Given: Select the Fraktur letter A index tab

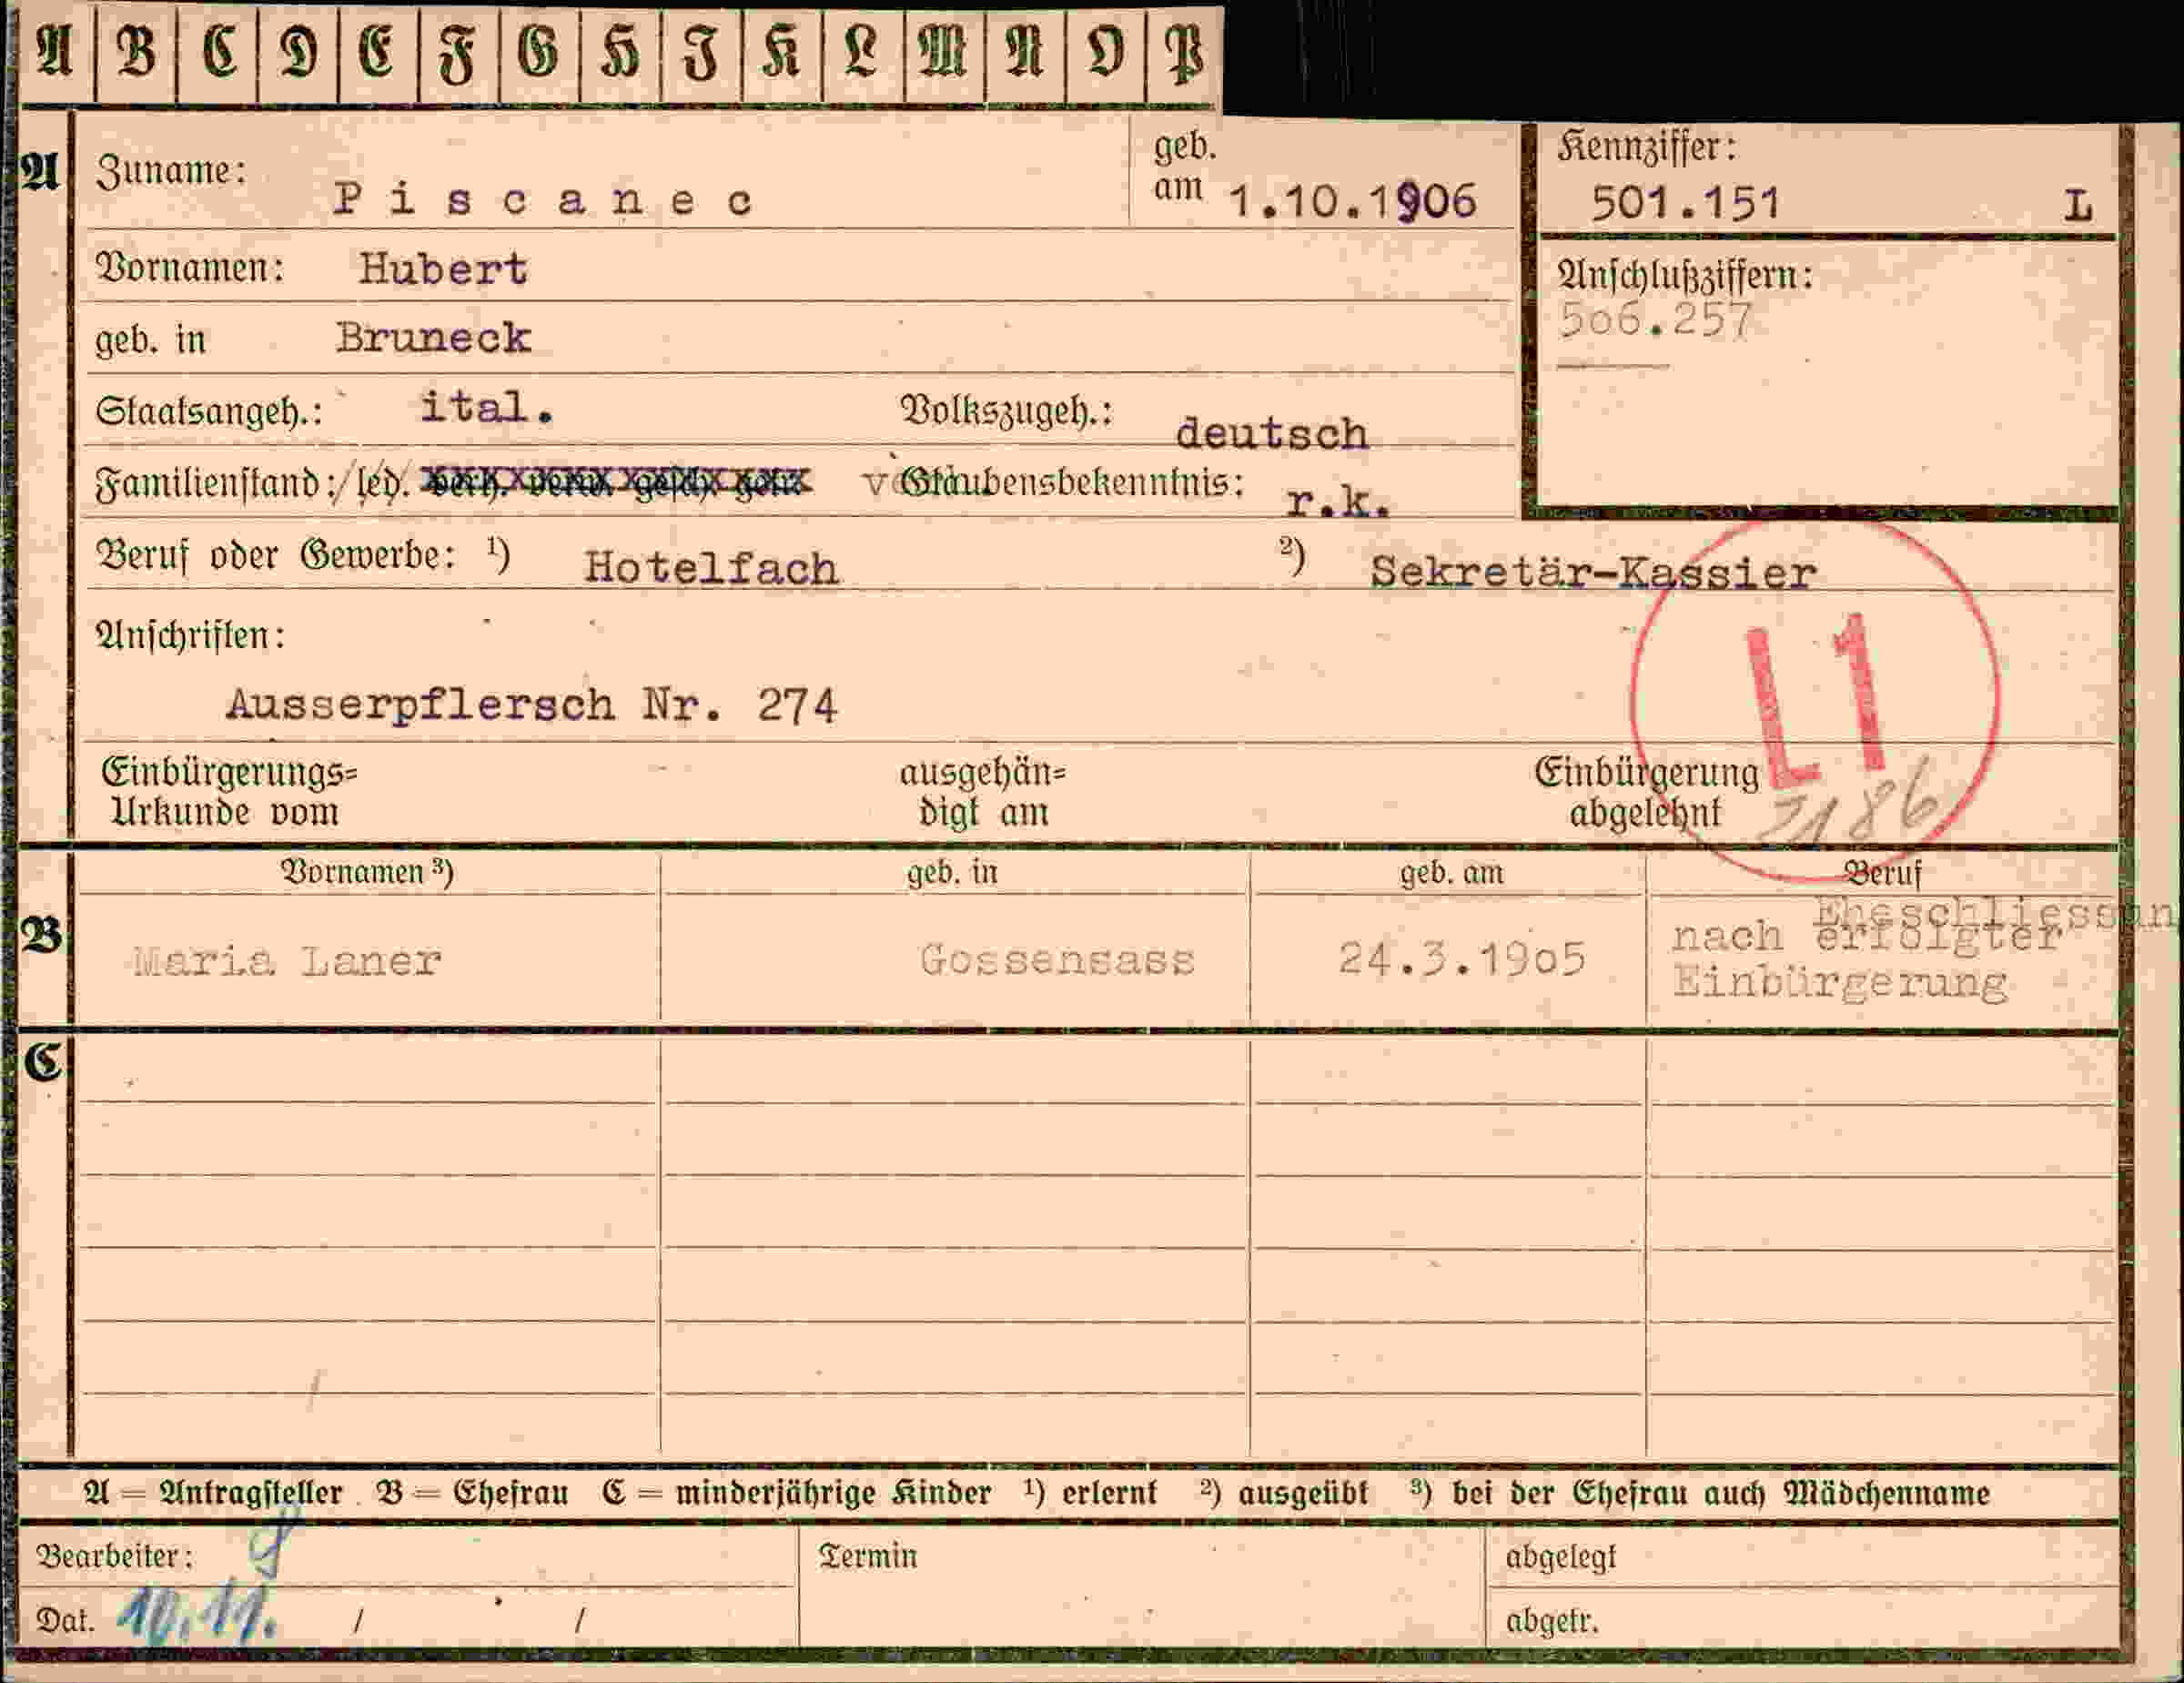Looking at the screenshot, I should (56, 54).
